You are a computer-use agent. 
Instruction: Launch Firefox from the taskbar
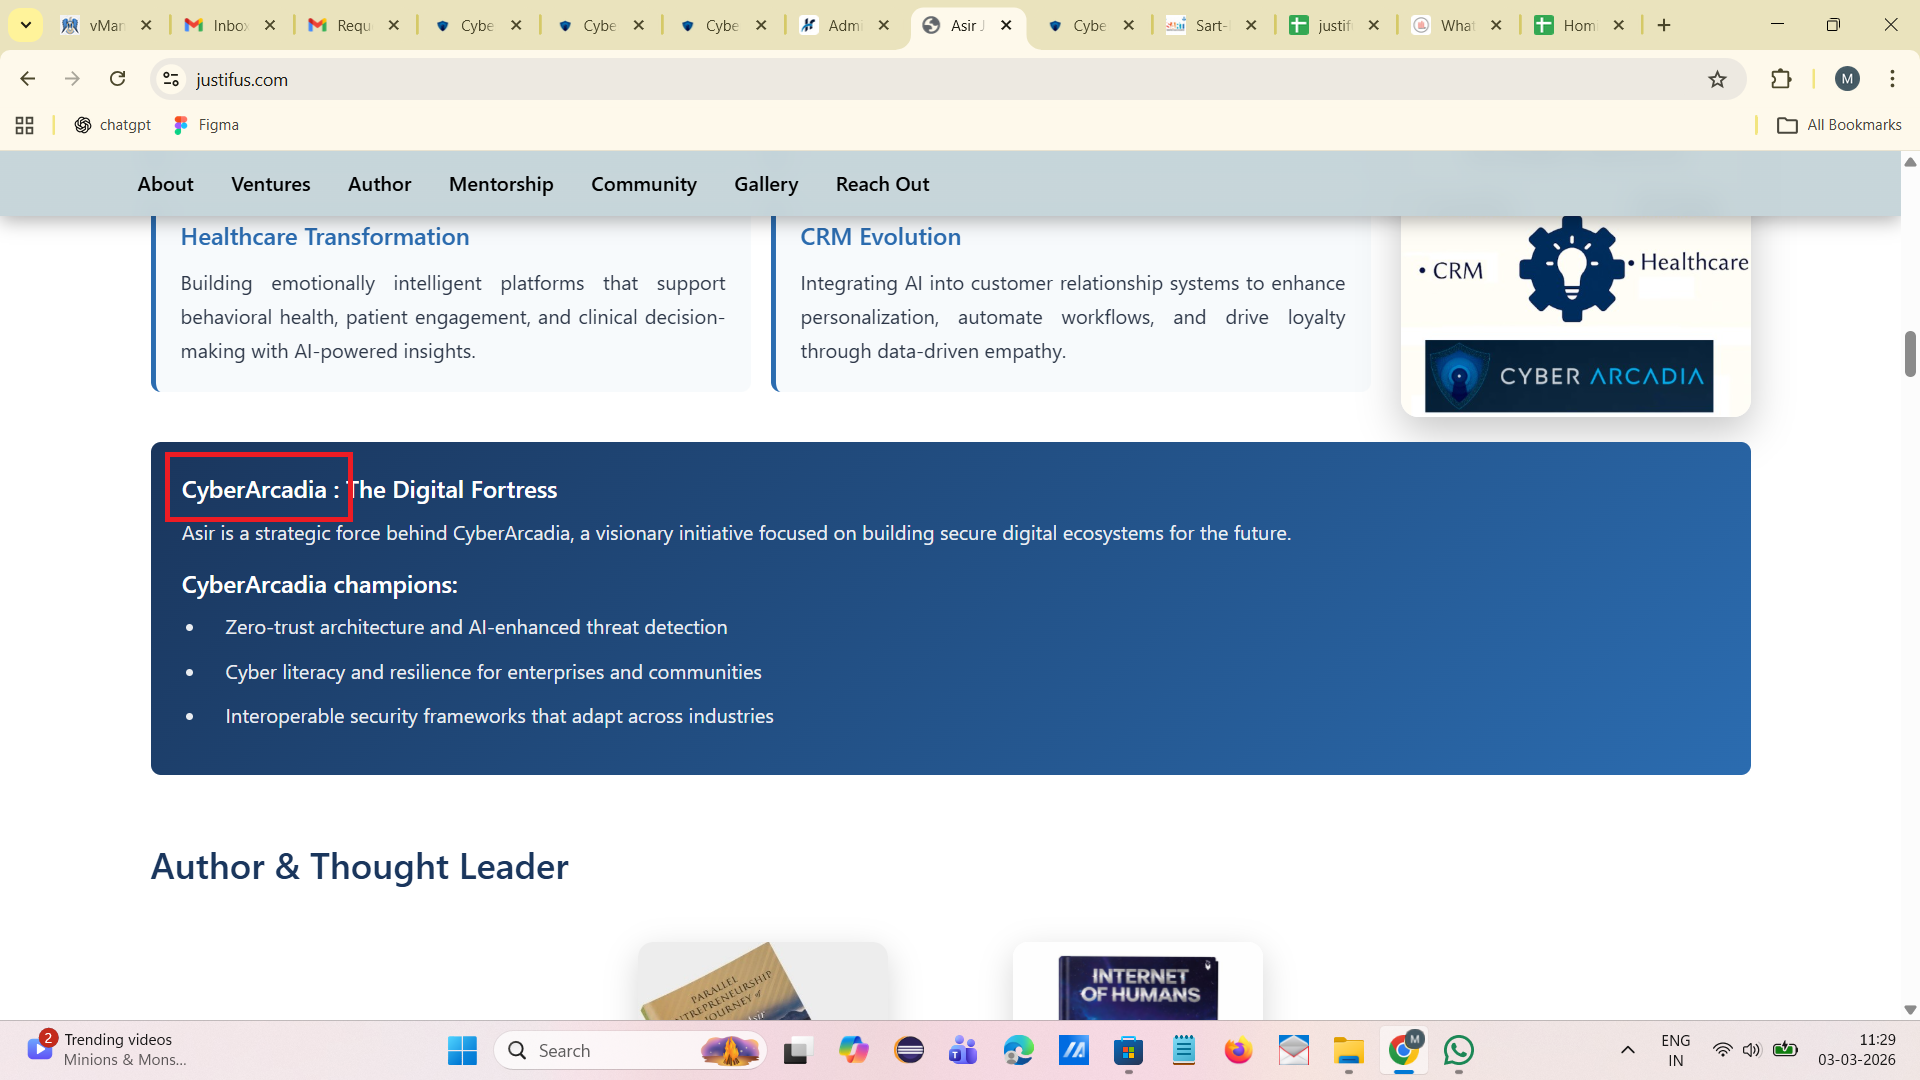(x=1238, y=1050)
